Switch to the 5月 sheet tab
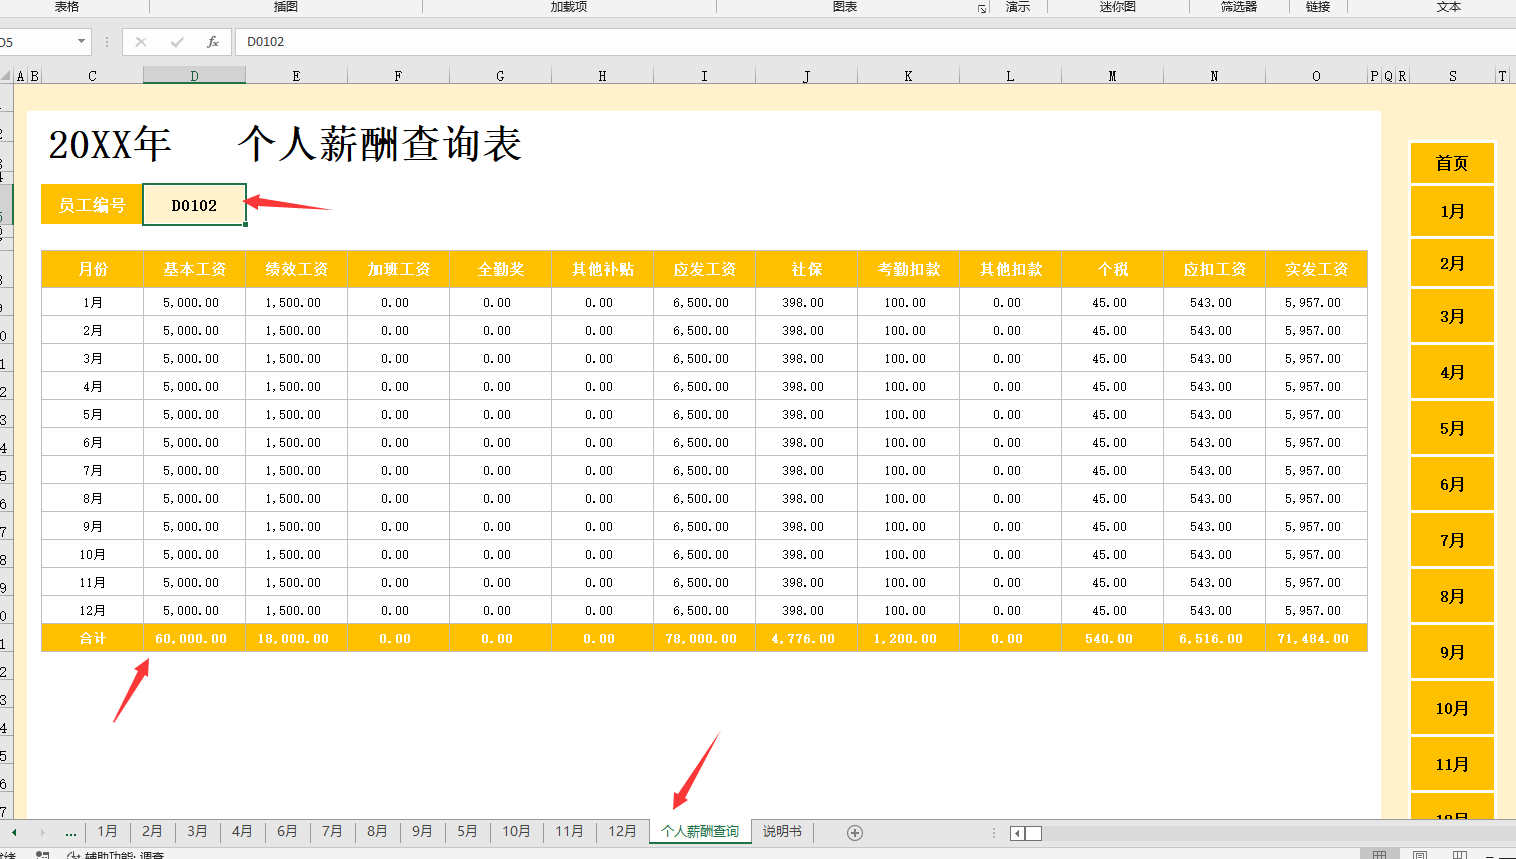The width and height of the screenshot is (1516, 859). pyautogui.click(x=467, y=831)
